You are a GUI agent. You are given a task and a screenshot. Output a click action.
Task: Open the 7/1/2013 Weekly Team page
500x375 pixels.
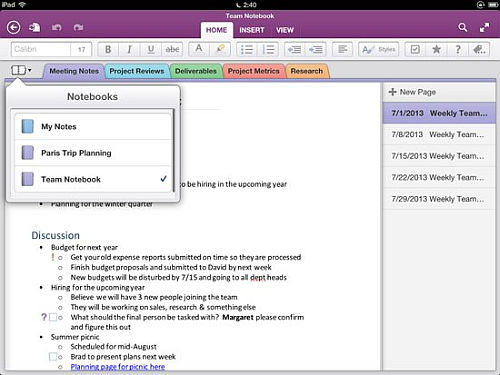coord(439,113)
